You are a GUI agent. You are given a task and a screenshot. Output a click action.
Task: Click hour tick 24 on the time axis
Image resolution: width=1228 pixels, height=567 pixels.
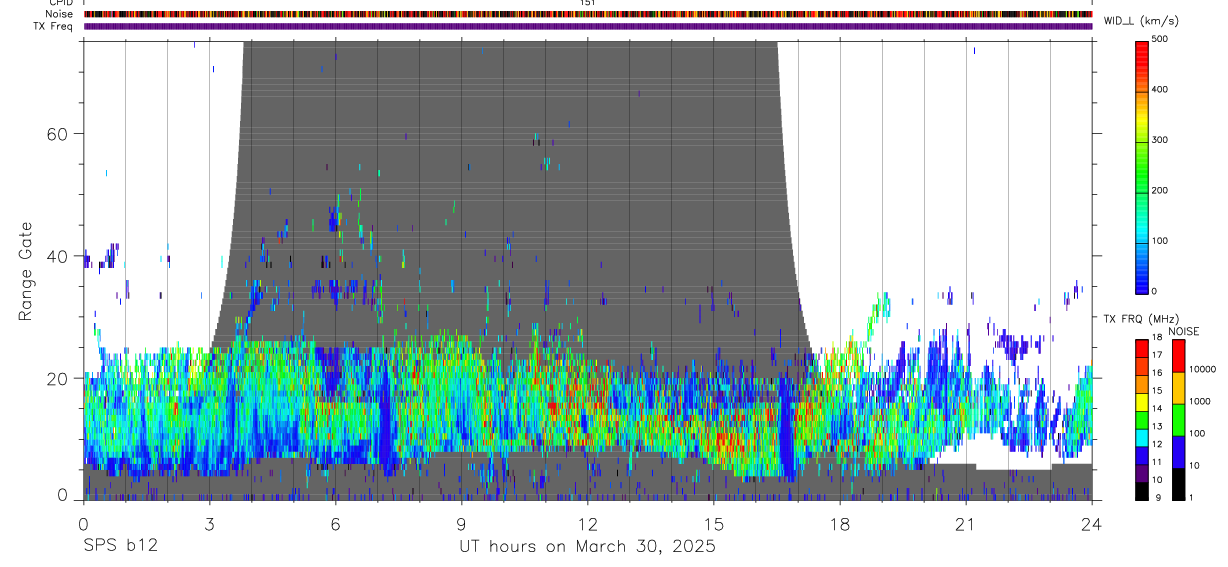[x=1091, y=523]
